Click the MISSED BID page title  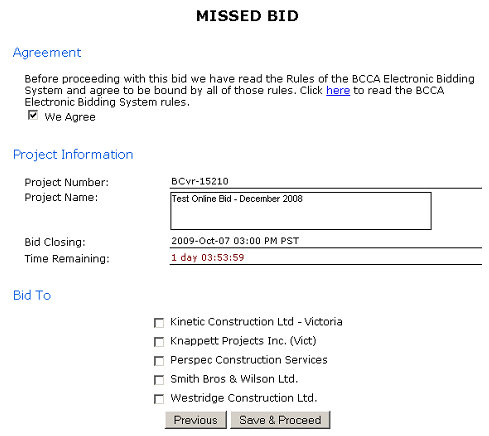(x=247, y=16)
